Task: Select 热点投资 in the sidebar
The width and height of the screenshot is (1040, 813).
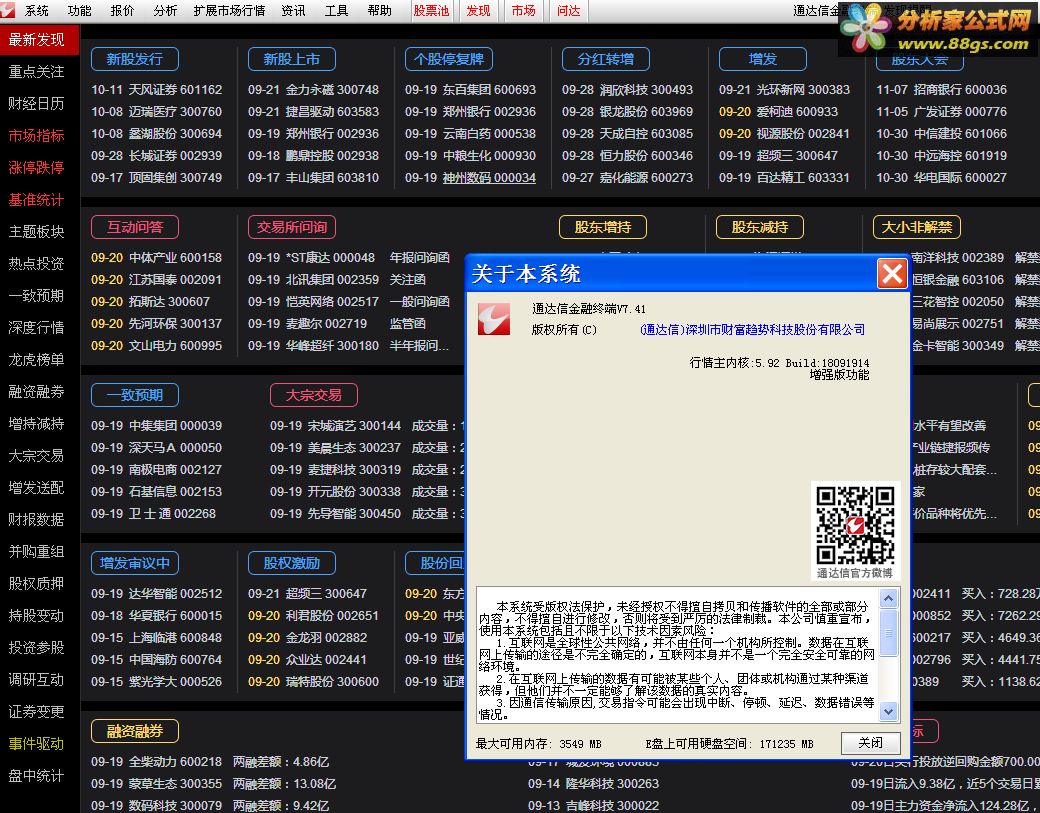Action: pos(36,263)
